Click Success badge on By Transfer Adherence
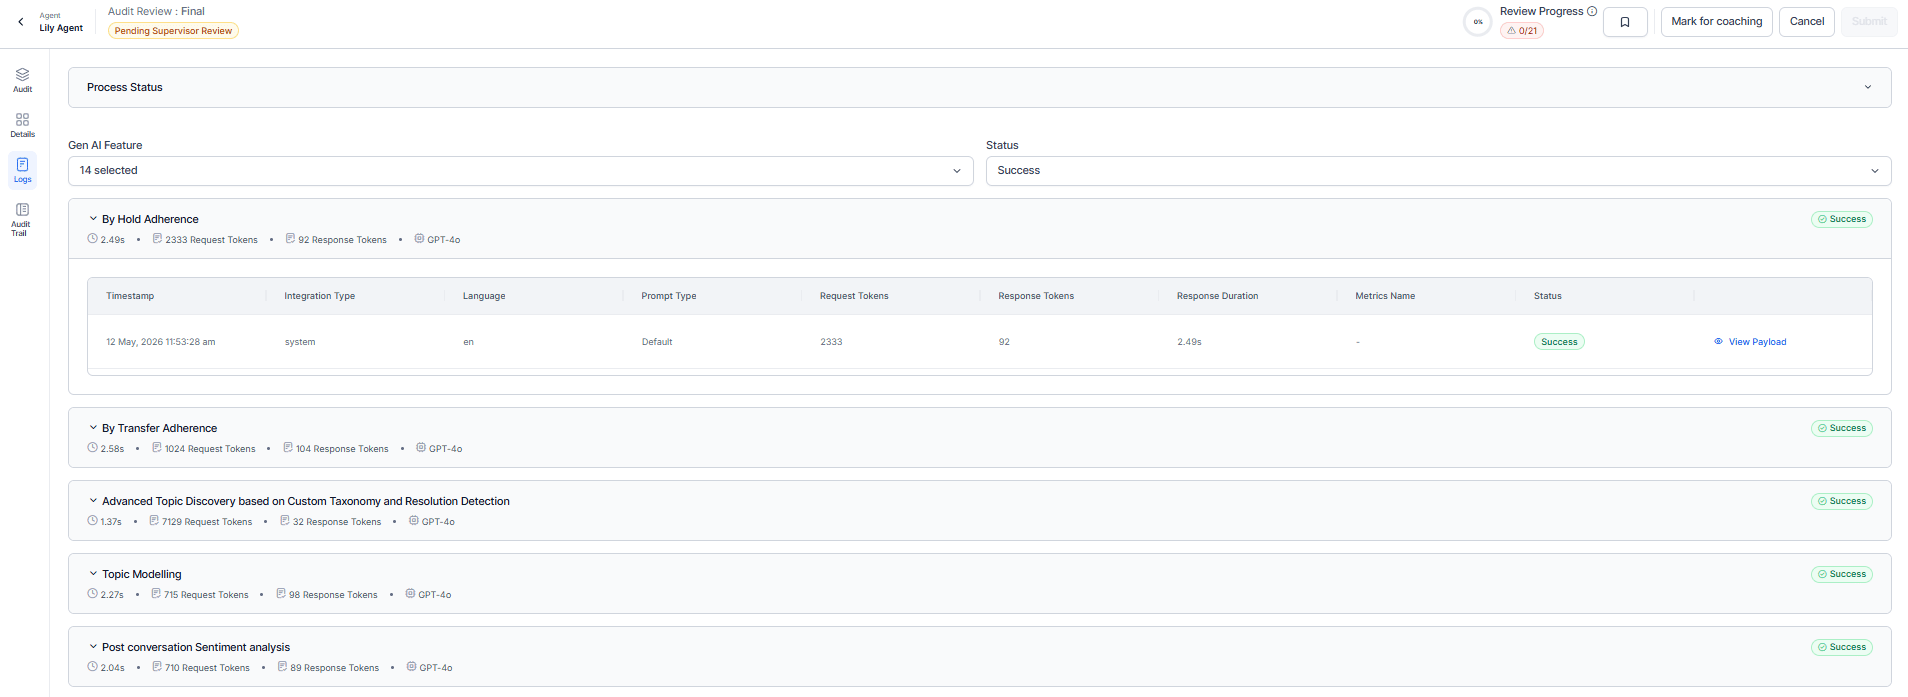Image resolution: width=1908 pixels, height=697 pixels. pyautogui.click(x=1841, y=428)
